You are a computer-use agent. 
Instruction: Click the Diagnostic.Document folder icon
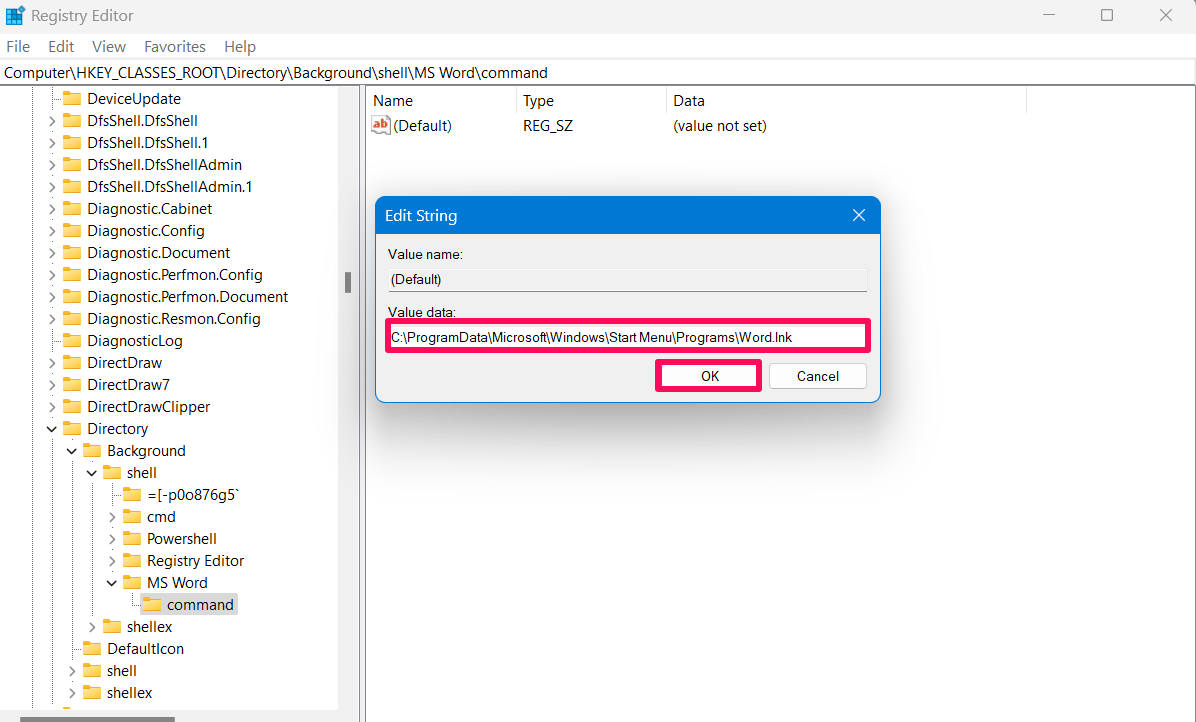pos(72,252)
